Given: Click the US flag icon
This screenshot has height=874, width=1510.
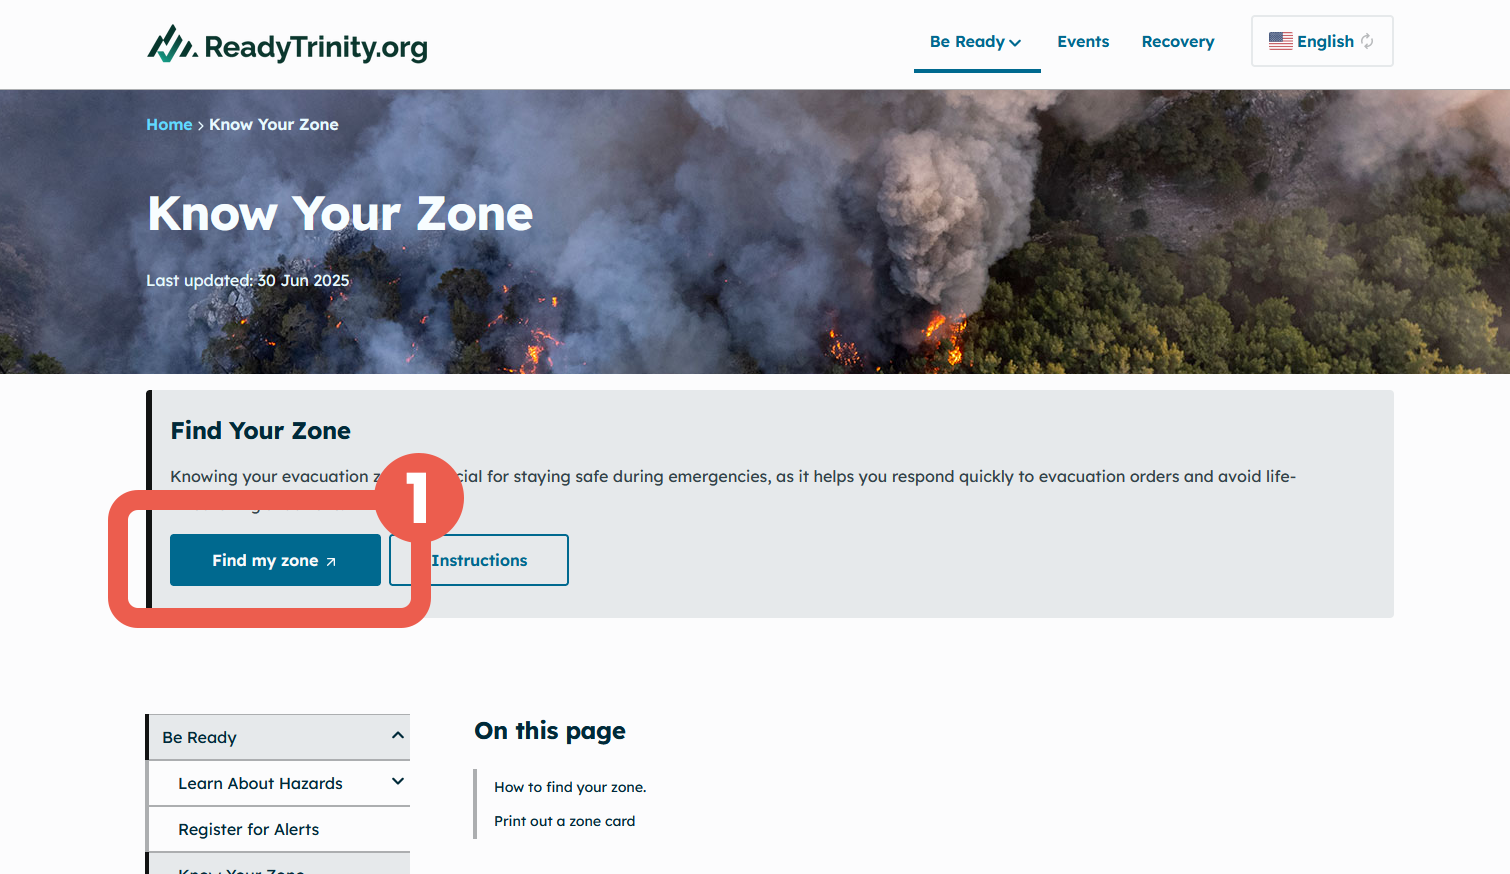Looking at the screenshot, I should (x=1280, y=41).
